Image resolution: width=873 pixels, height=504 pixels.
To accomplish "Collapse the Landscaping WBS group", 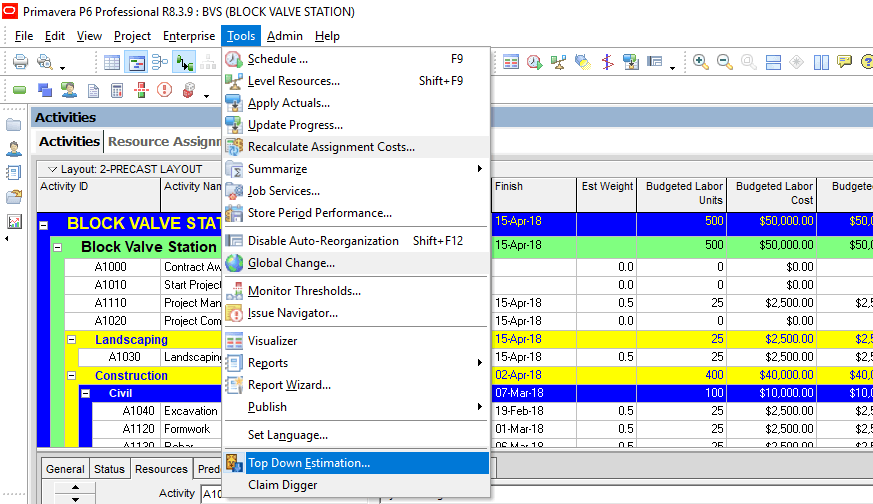I will [71, 339].
